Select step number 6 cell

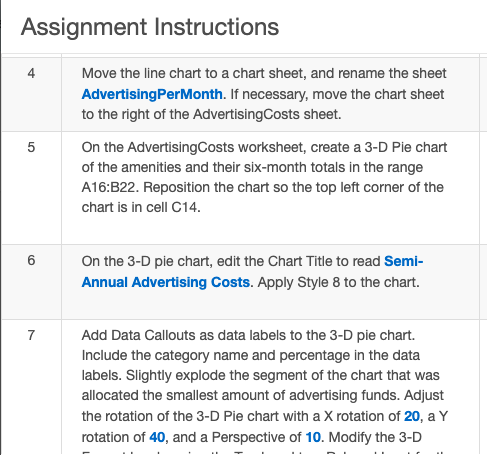point(31,282)
